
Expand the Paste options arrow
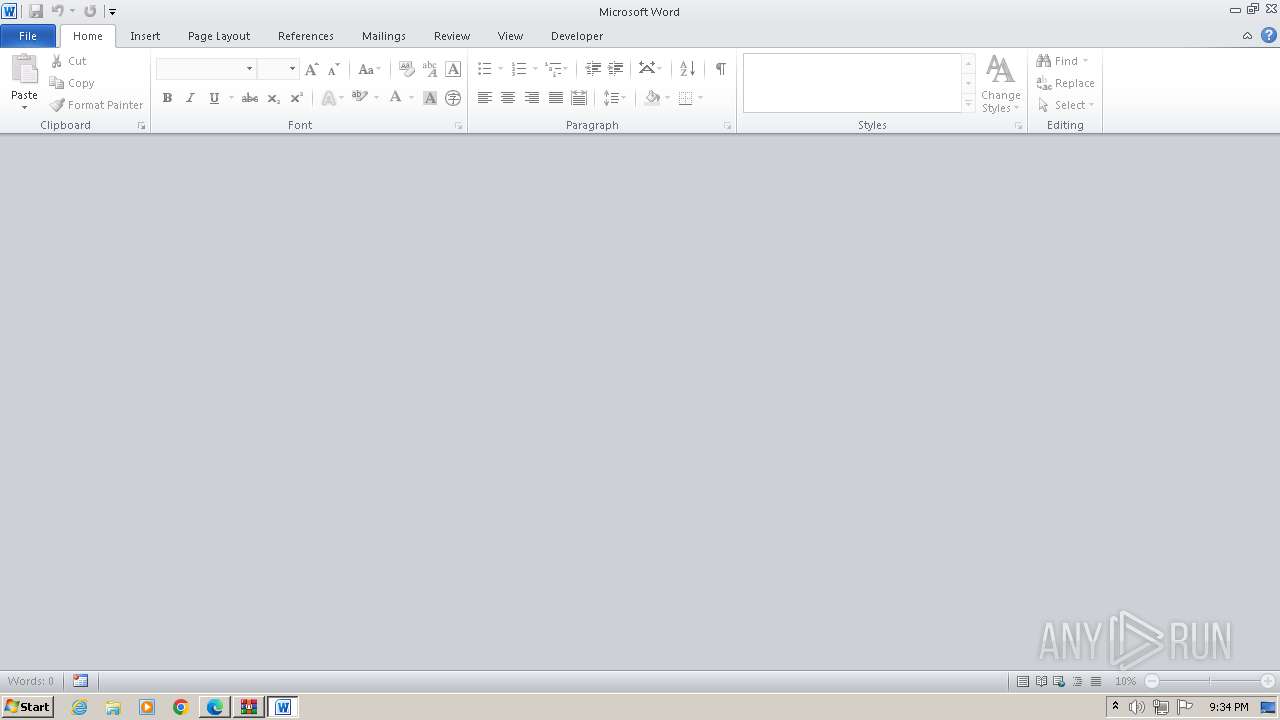point(24,107)
